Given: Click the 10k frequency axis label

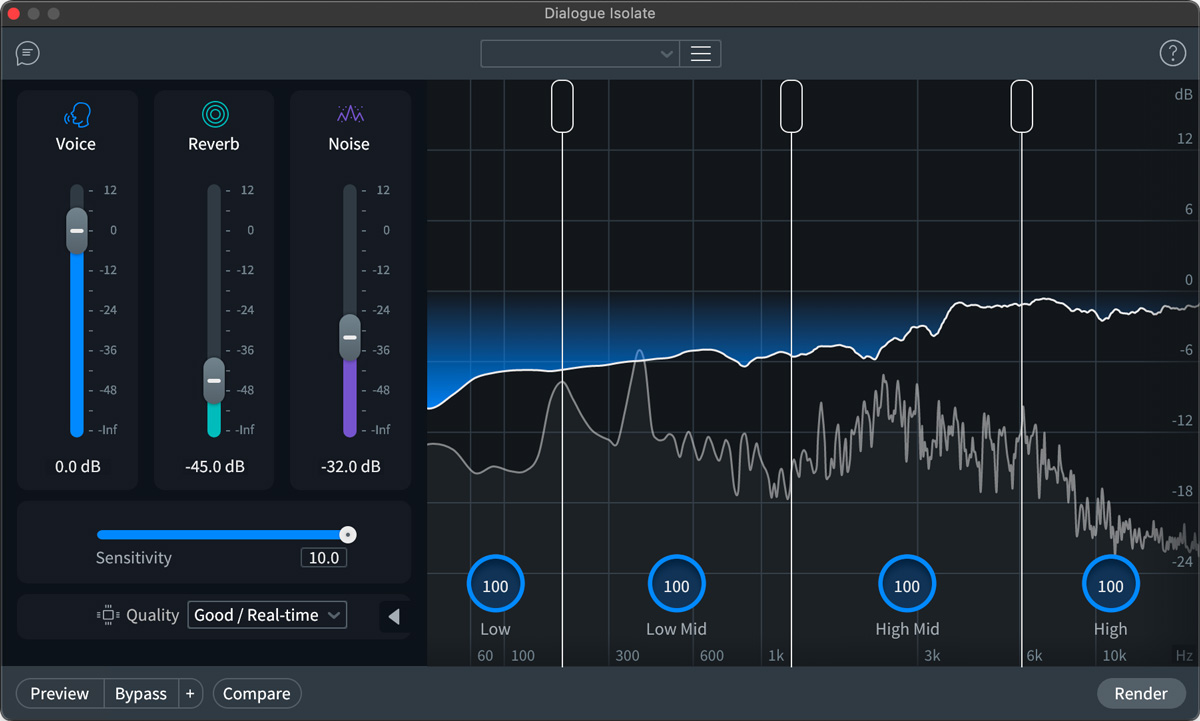Looking at the screenshot, I should pos(1114,656).
